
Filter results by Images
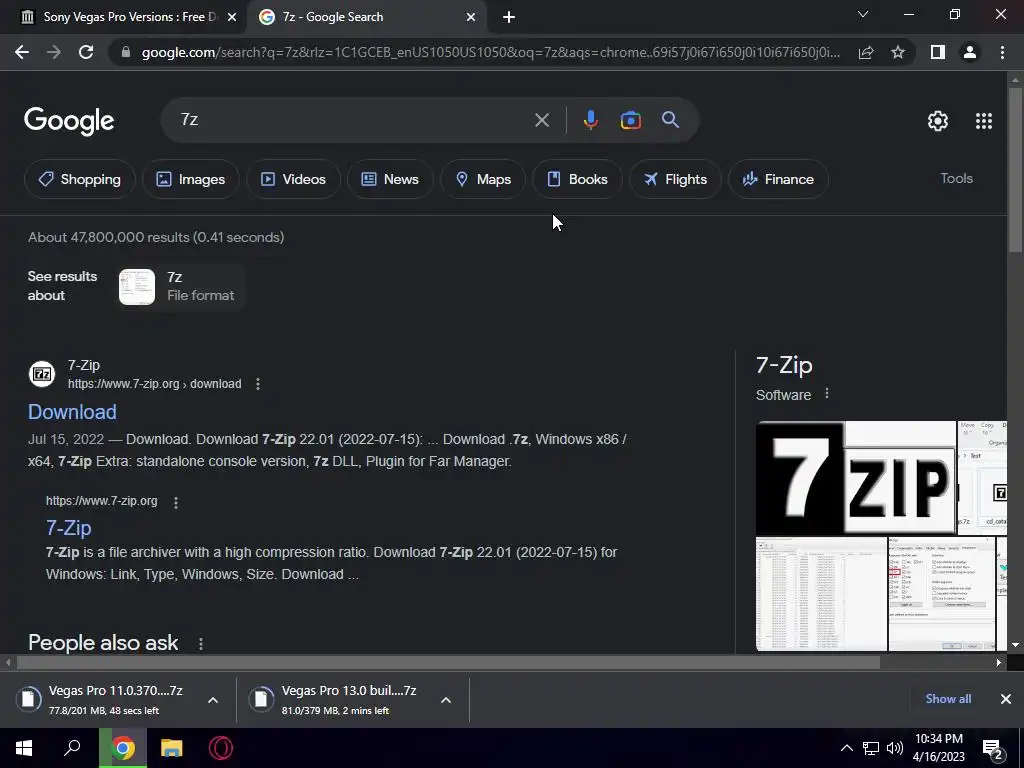pos(191,179)
